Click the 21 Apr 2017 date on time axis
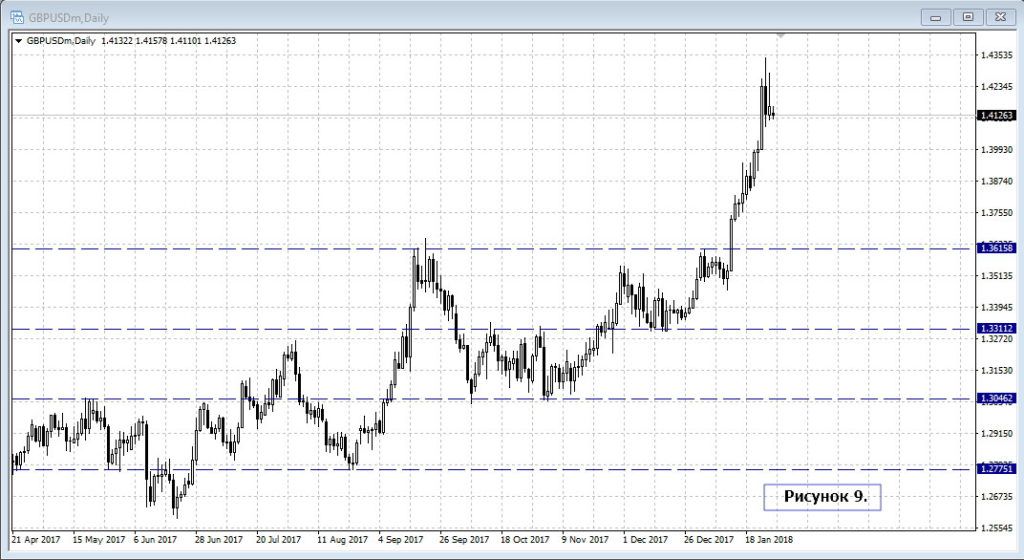The image size is (1024, 560). click(x=36, y=540)
